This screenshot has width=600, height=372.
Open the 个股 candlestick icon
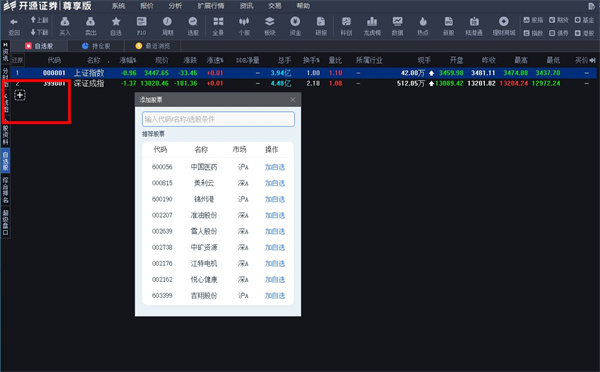244,22
